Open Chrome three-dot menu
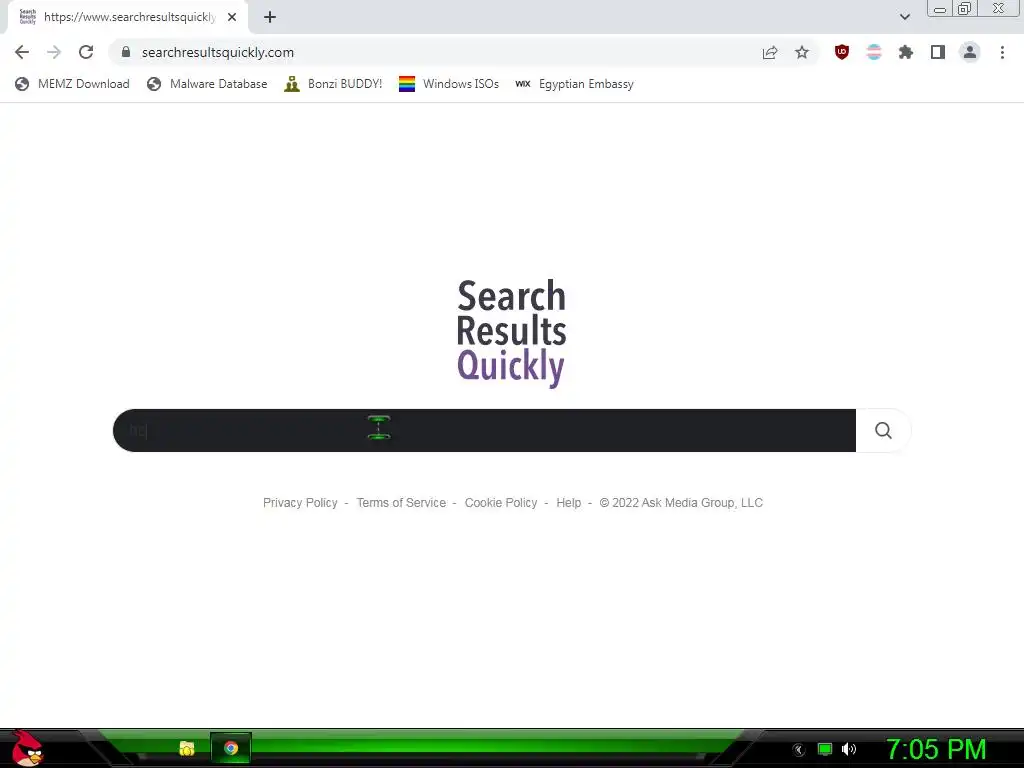Screen dimensions: 1024x768 click(x=1002, y=52)
